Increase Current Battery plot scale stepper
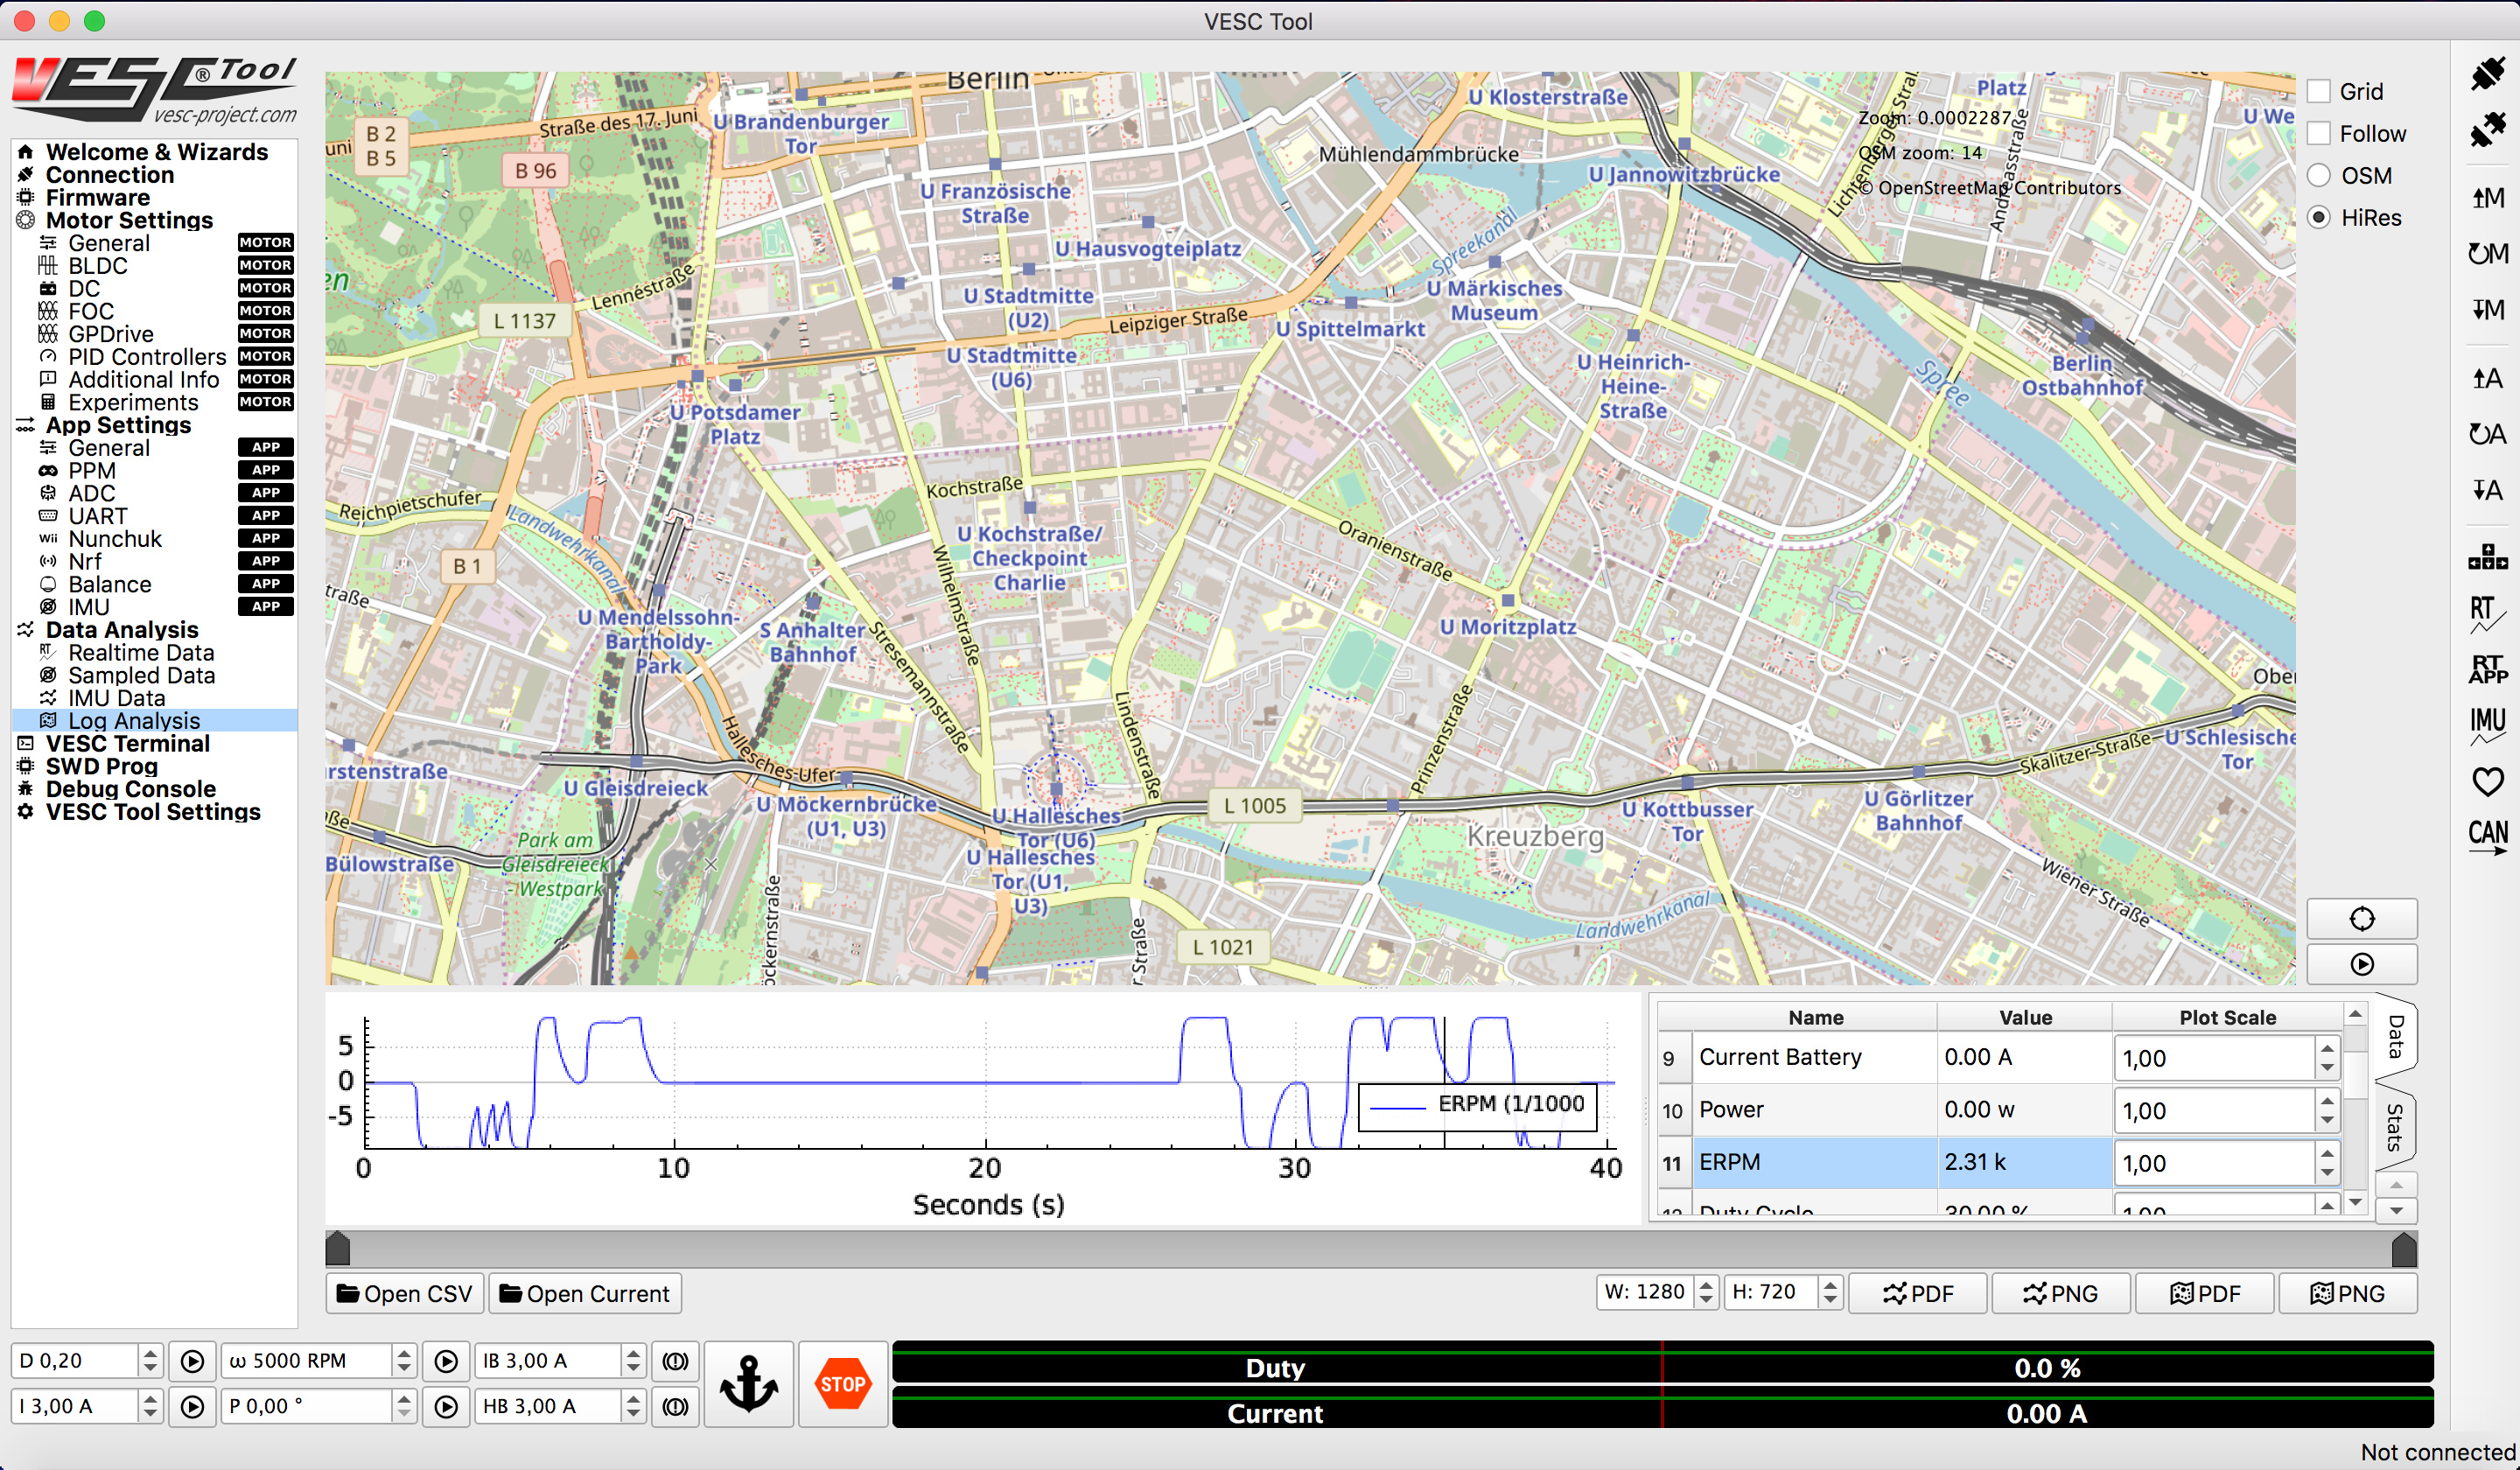 (x=2328, y=1048)
